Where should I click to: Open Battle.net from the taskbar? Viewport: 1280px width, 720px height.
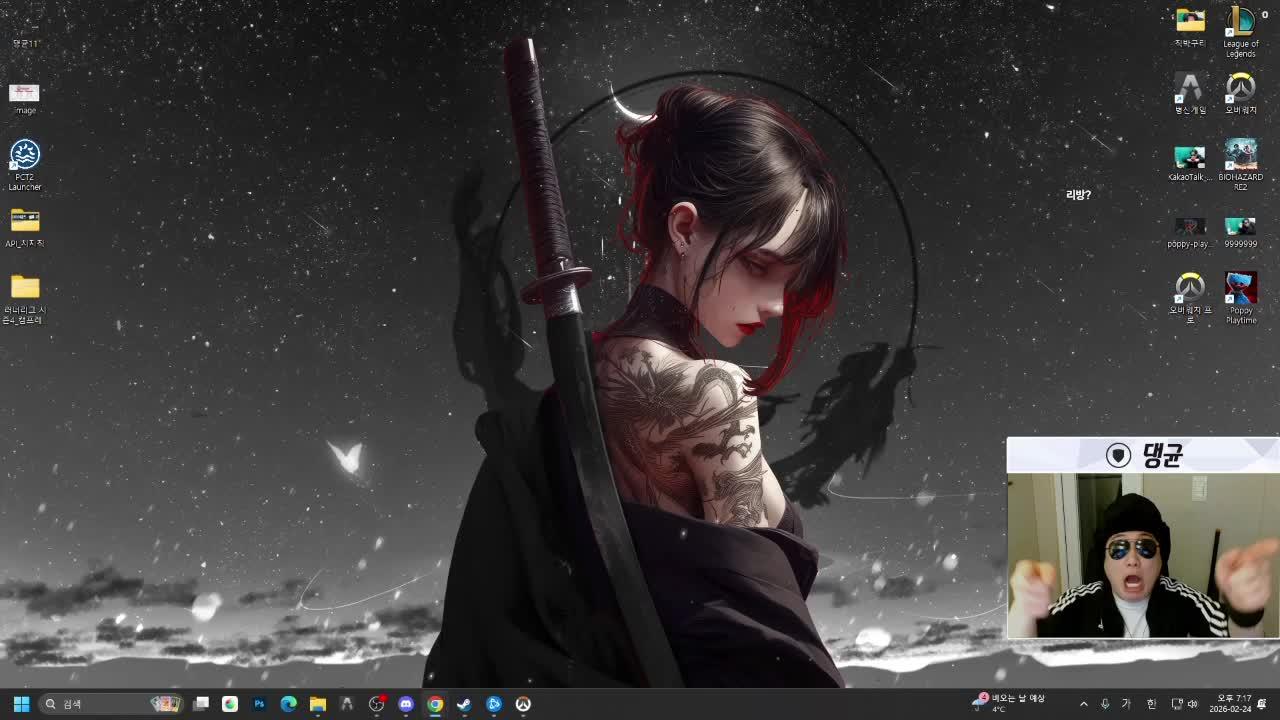pyautogui.click(x=493, y=704)
